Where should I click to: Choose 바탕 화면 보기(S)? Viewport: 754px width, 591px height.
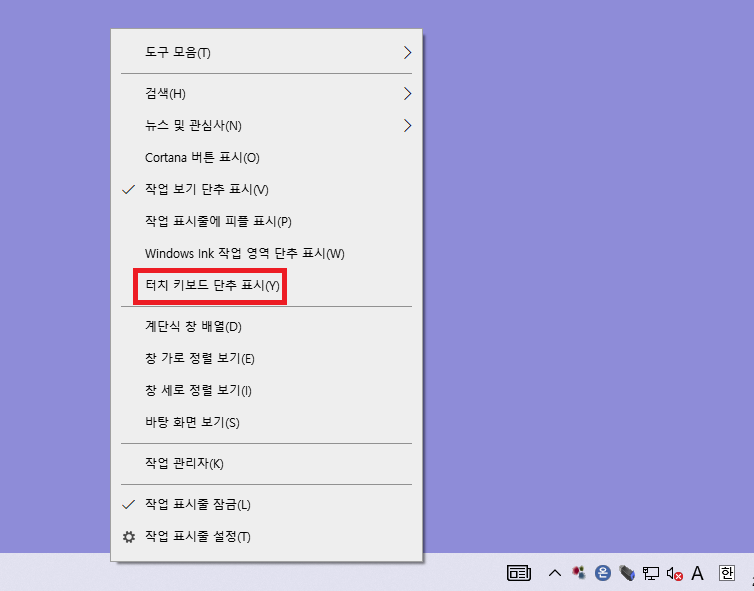pos(266,422)
